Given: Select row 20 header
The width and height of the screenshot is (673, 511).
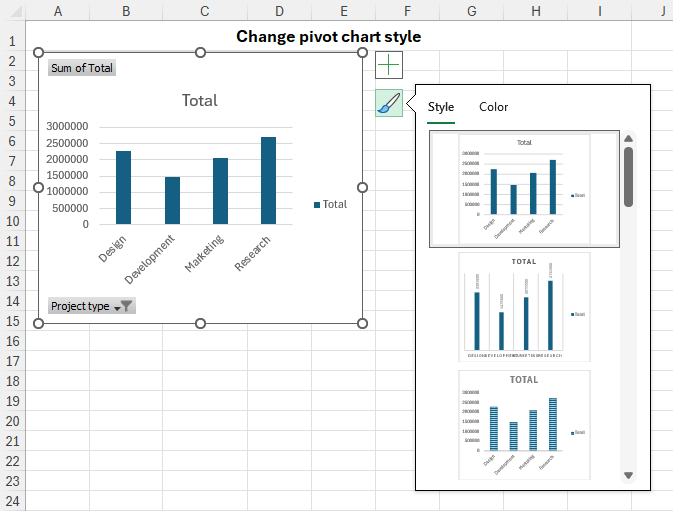Looking at the screenshot, I should pyautogui.click(x=12, y=421).
